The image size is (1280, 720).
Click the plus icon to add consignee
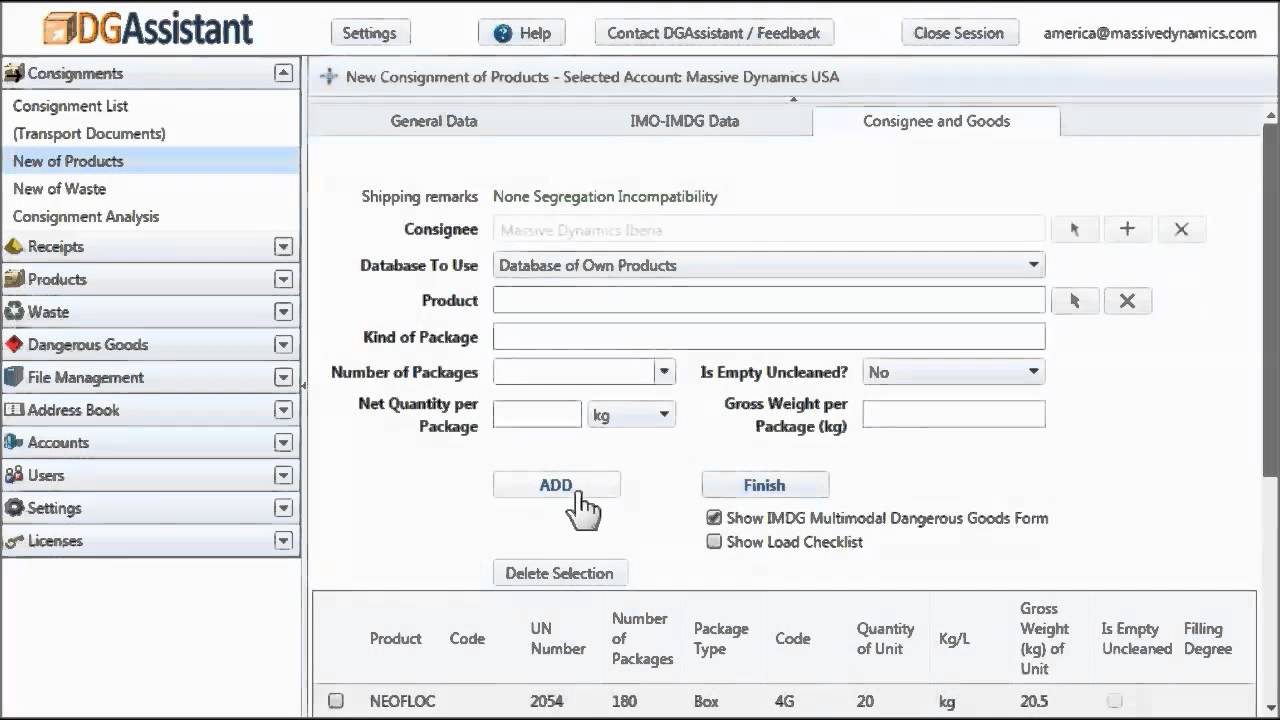(1127, 229)
